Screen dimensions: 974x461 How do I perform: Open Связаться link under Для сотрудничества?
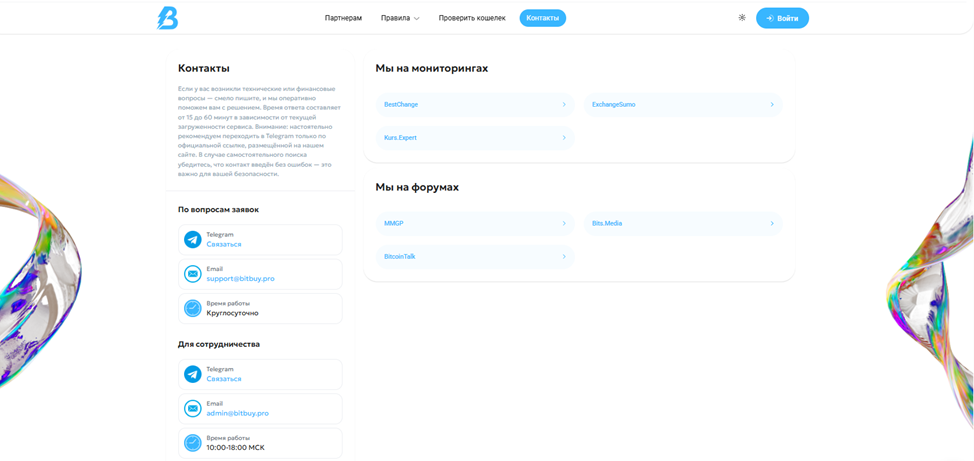224,378
